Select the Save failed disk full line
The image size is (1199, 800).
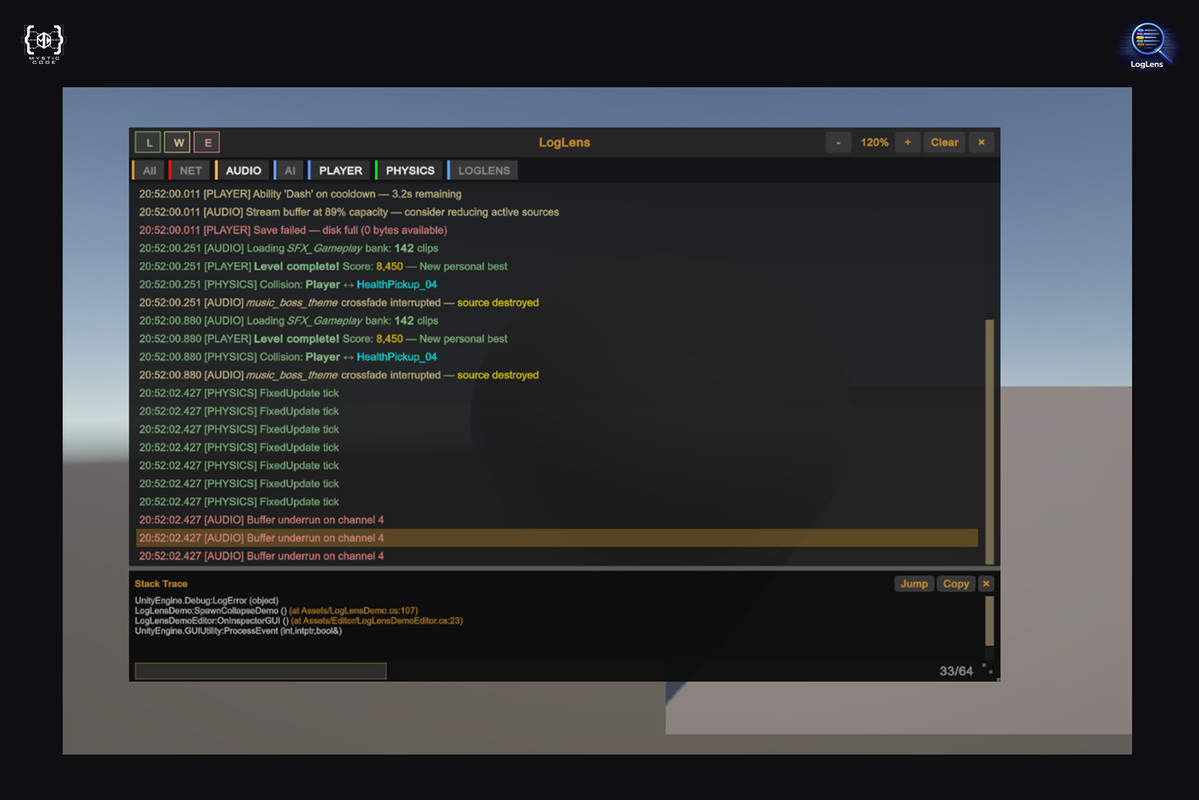[557, 230]
